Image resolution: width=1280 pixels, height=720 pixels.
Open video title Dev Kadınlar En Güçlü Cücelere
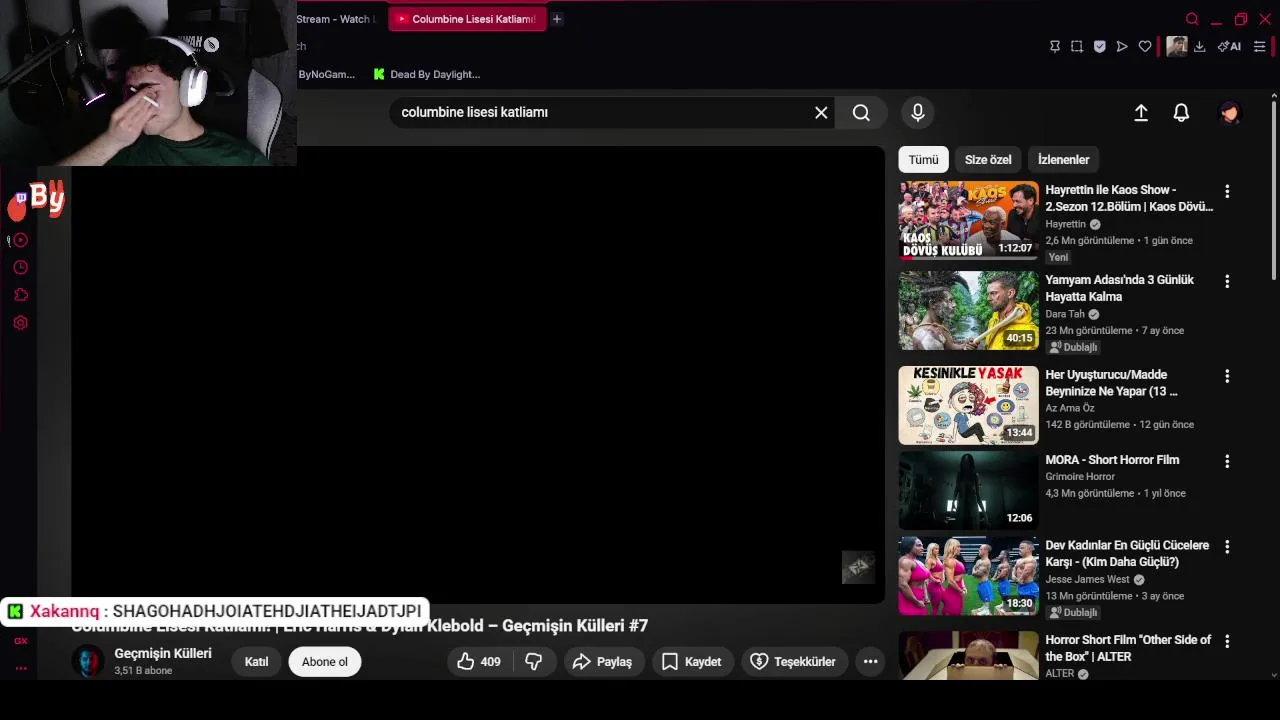click(x=1127, y=554)
